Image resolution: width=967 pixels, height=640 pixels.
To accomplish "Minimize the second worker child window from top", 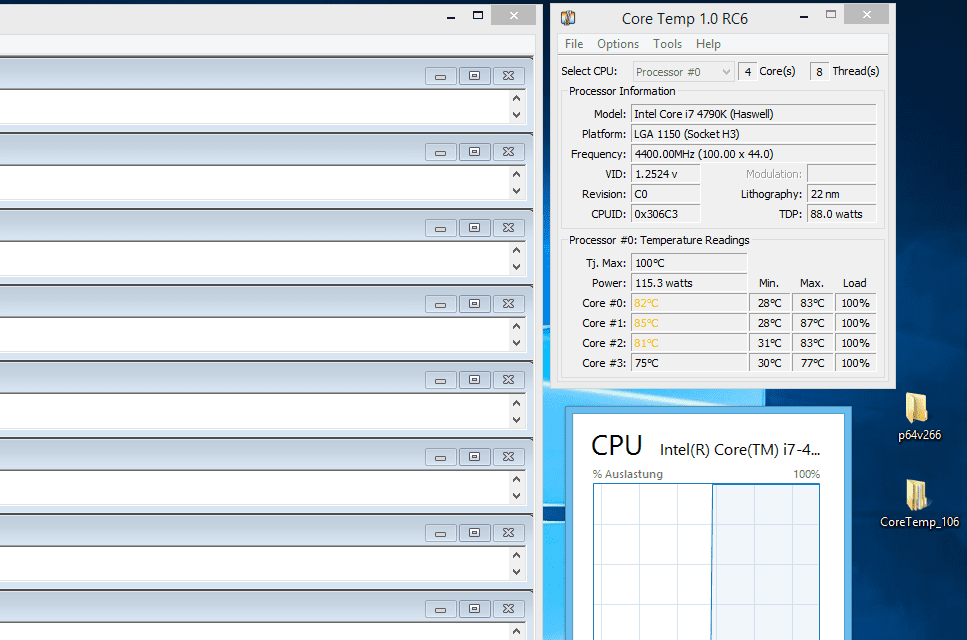I will click(x=440, y=152).
